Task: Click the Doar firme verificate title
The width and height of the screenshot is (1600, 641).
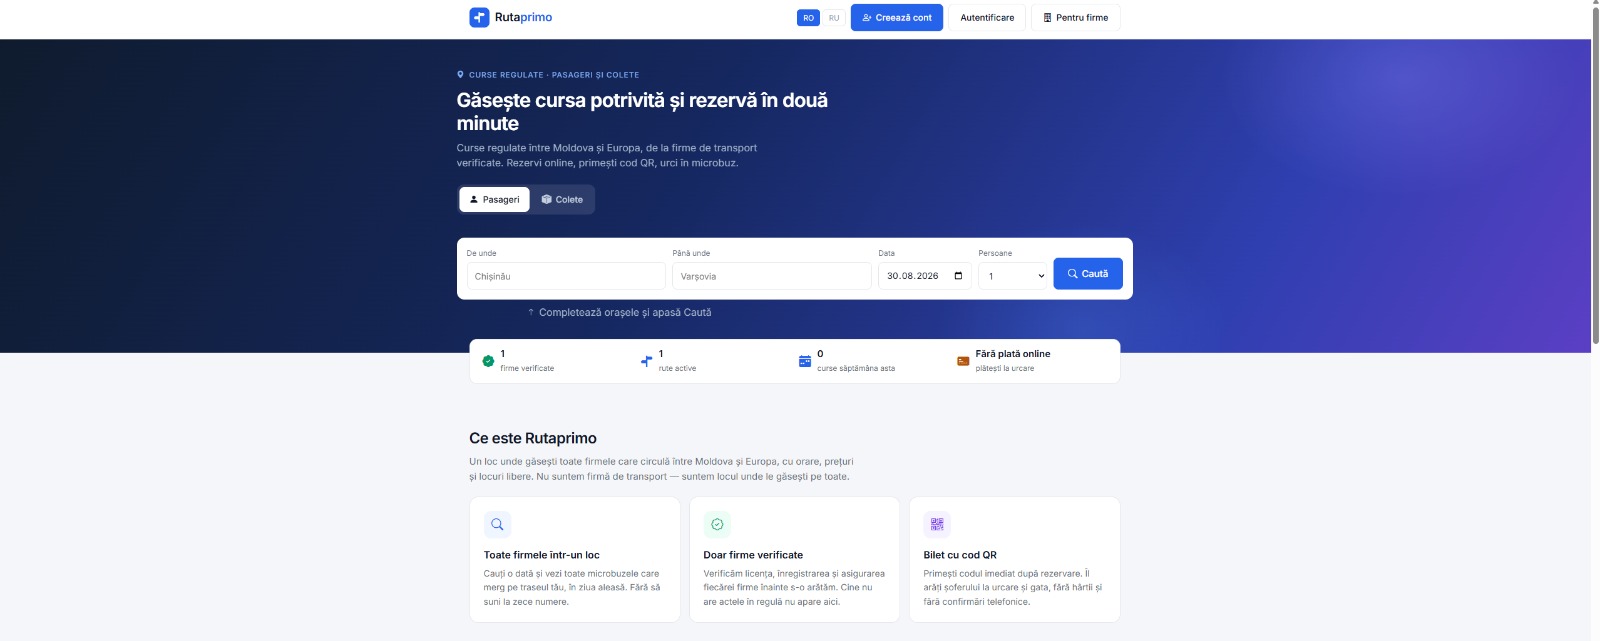Action: click(x=753, y=555)
